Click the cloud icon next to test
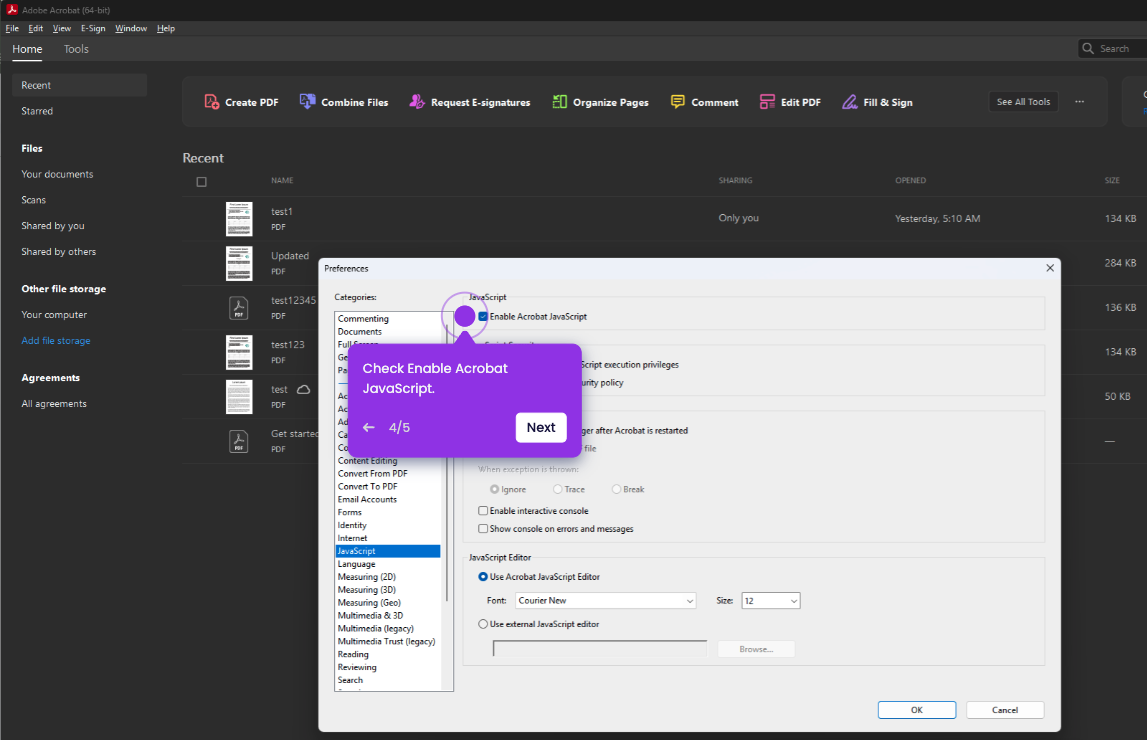Screen dimensions: 1147x740 coord(304,389)
